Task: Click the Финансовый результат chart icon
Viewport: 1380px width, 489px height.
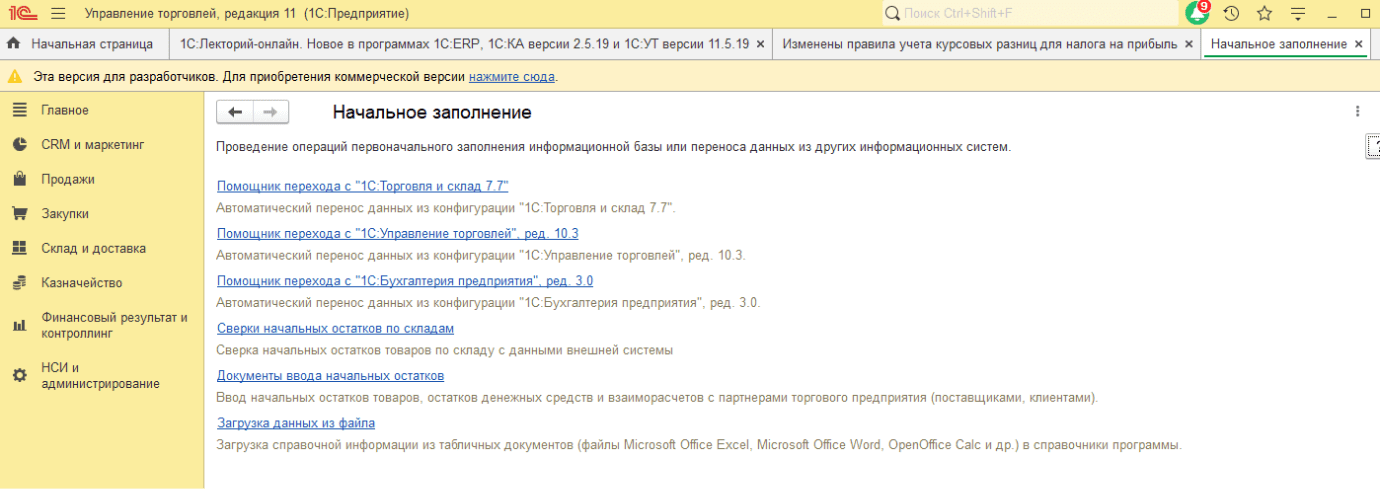Action: 19,326
